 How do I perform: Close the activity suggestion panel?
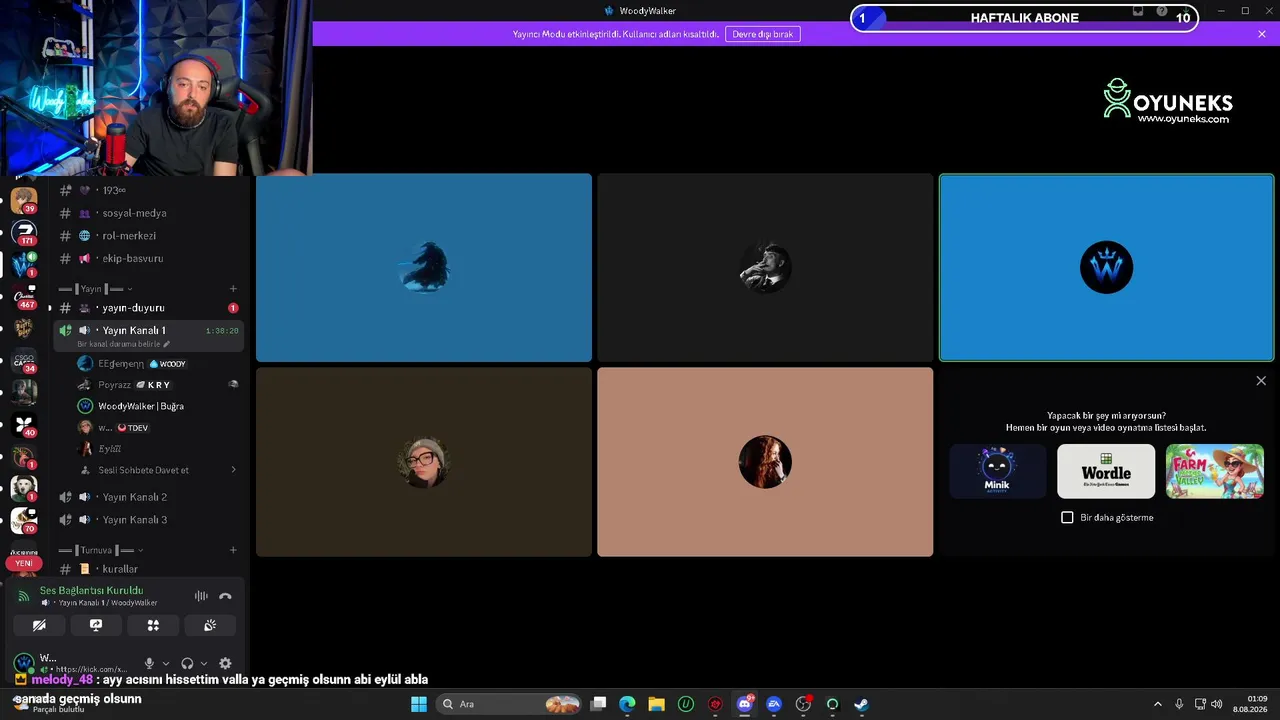[1261, 381]
